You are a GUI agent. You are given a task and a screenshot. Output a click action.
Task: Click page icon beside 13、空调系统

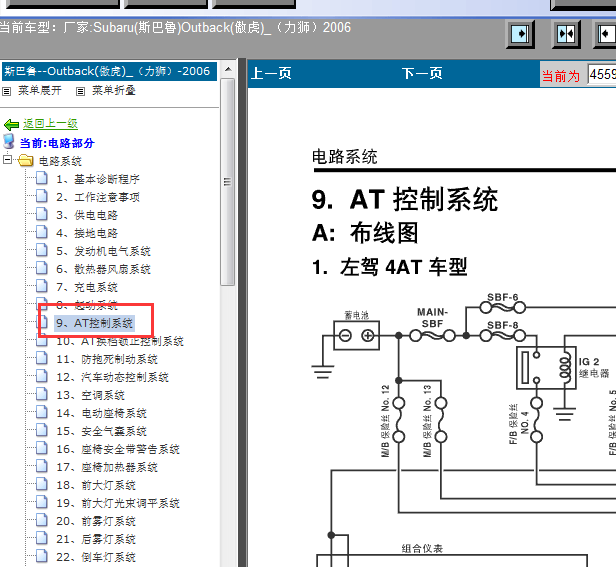point(42,394)
